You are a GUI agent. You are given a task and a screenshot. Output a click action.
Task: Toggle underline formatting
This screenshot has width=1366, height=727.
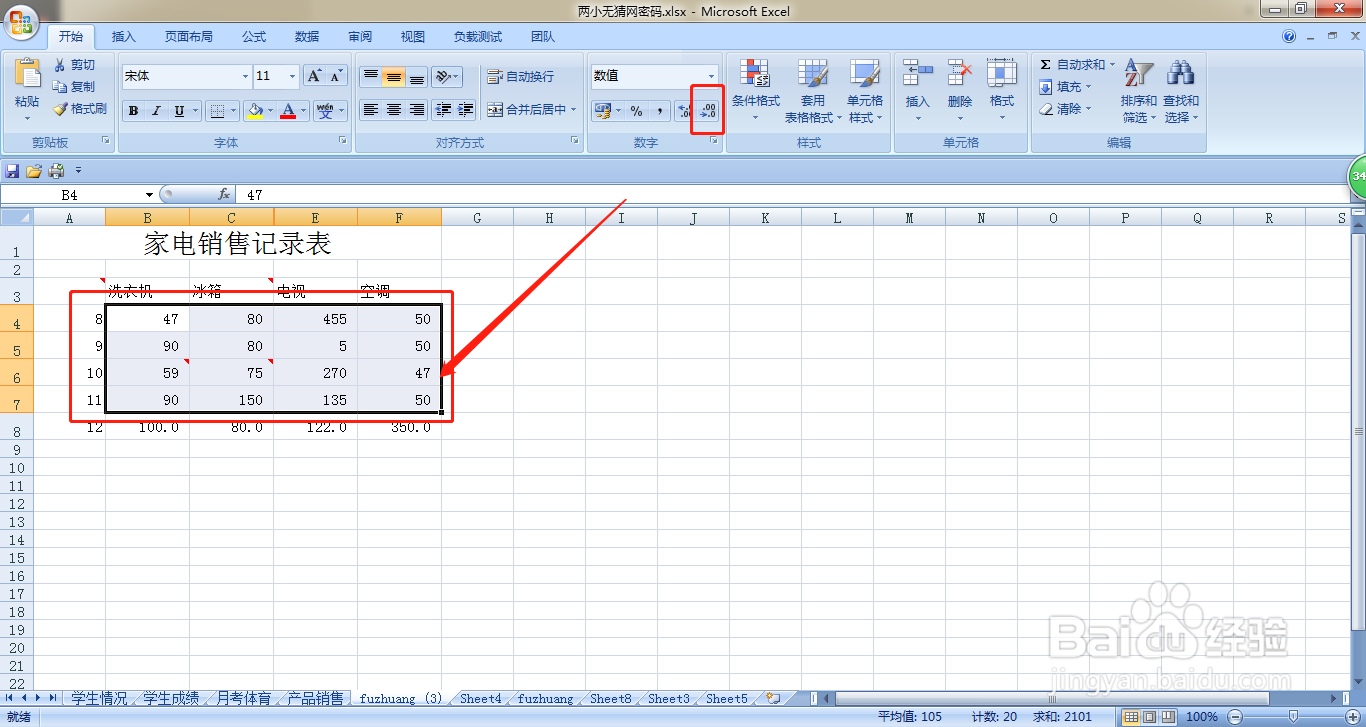coord(179,110)
